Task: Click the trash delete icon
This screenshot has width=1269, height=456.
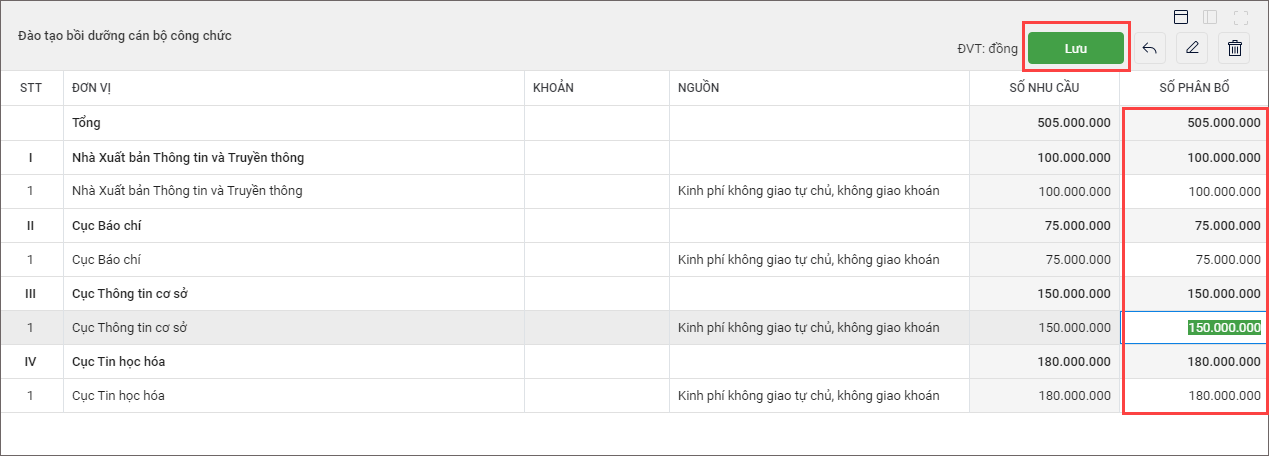Action: pos(1235,48)
